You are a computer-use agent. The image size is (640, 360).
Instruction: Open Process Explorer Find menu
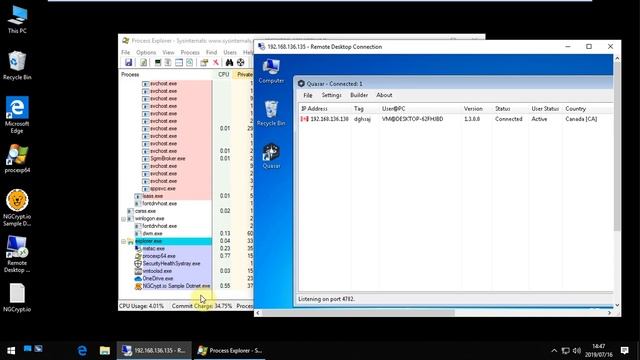click(211, 52)
